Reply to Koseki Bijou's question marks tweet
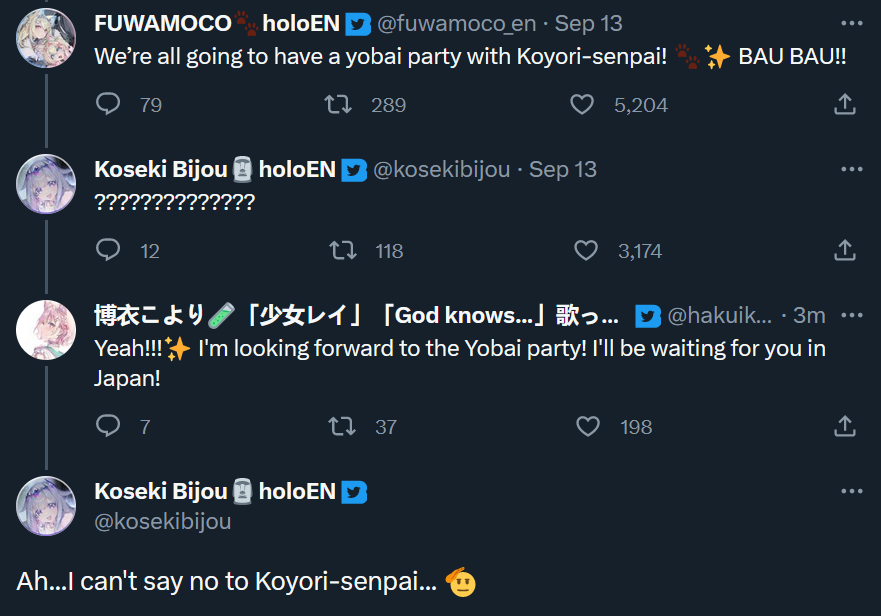 click(x=108, y=250)
